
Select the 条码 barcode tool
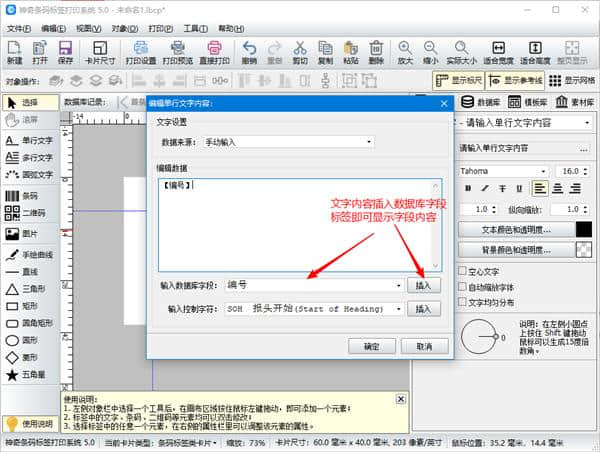click(x=27, y=196)
